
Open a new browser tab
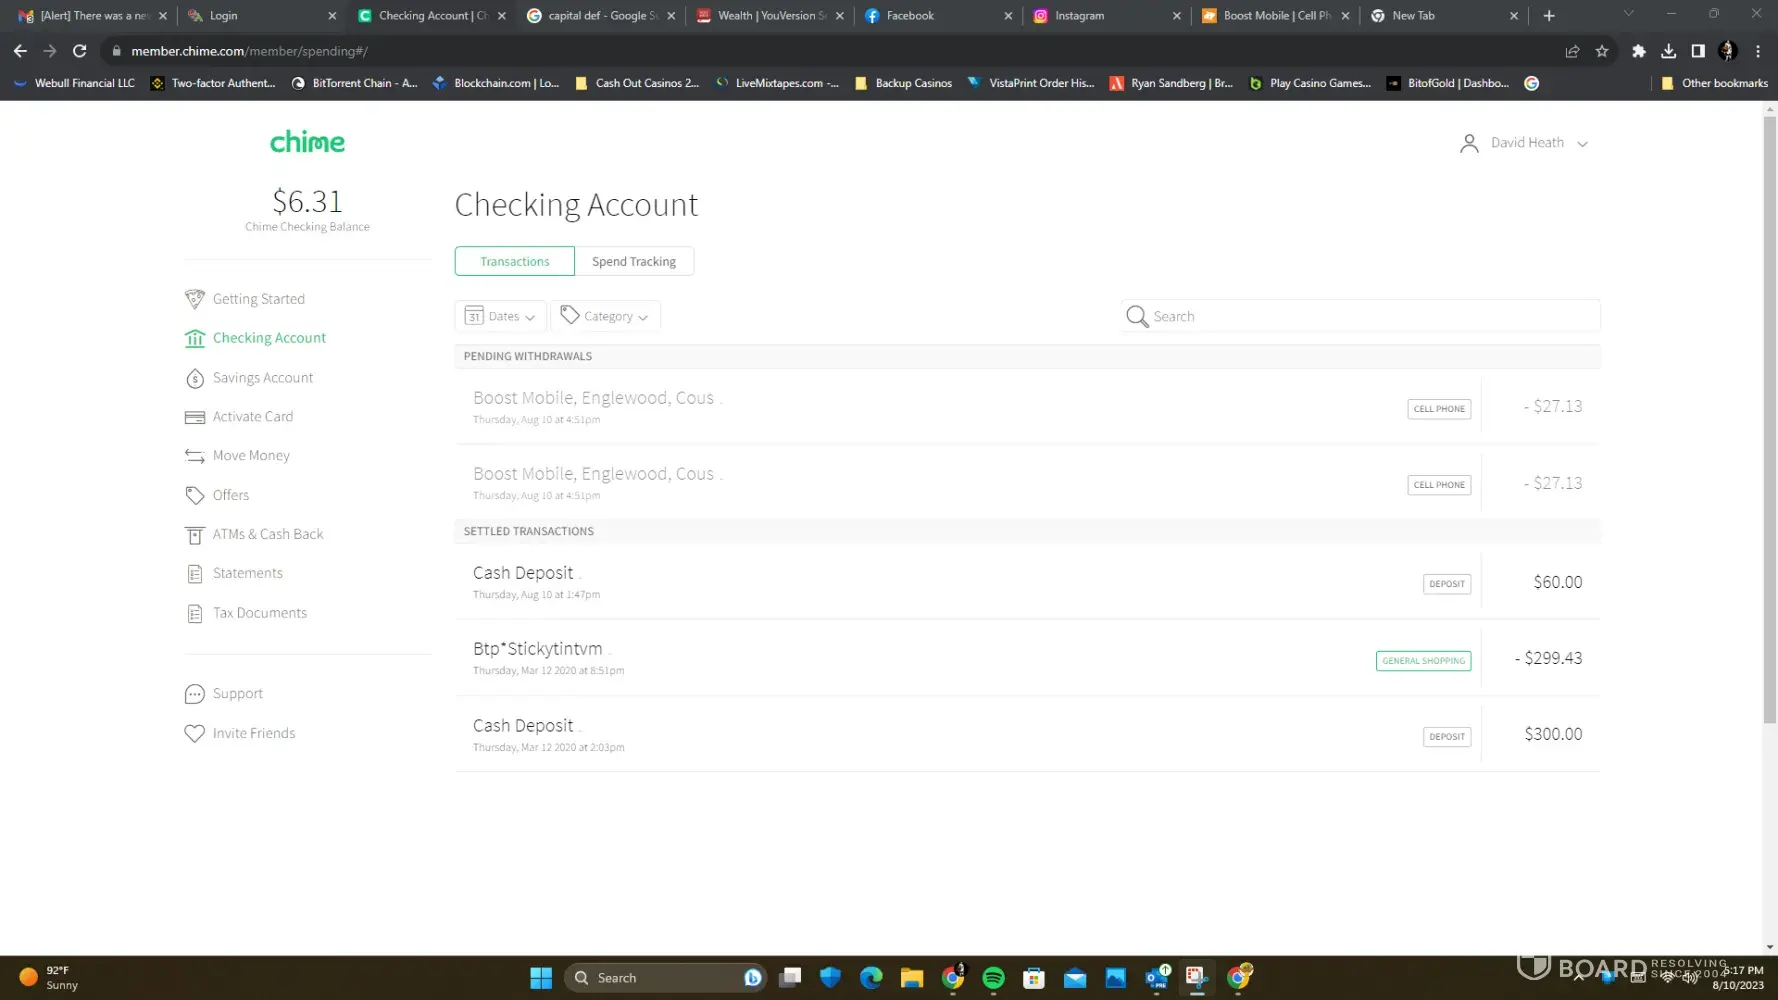pyautogui.click(x=1549, y=16)
